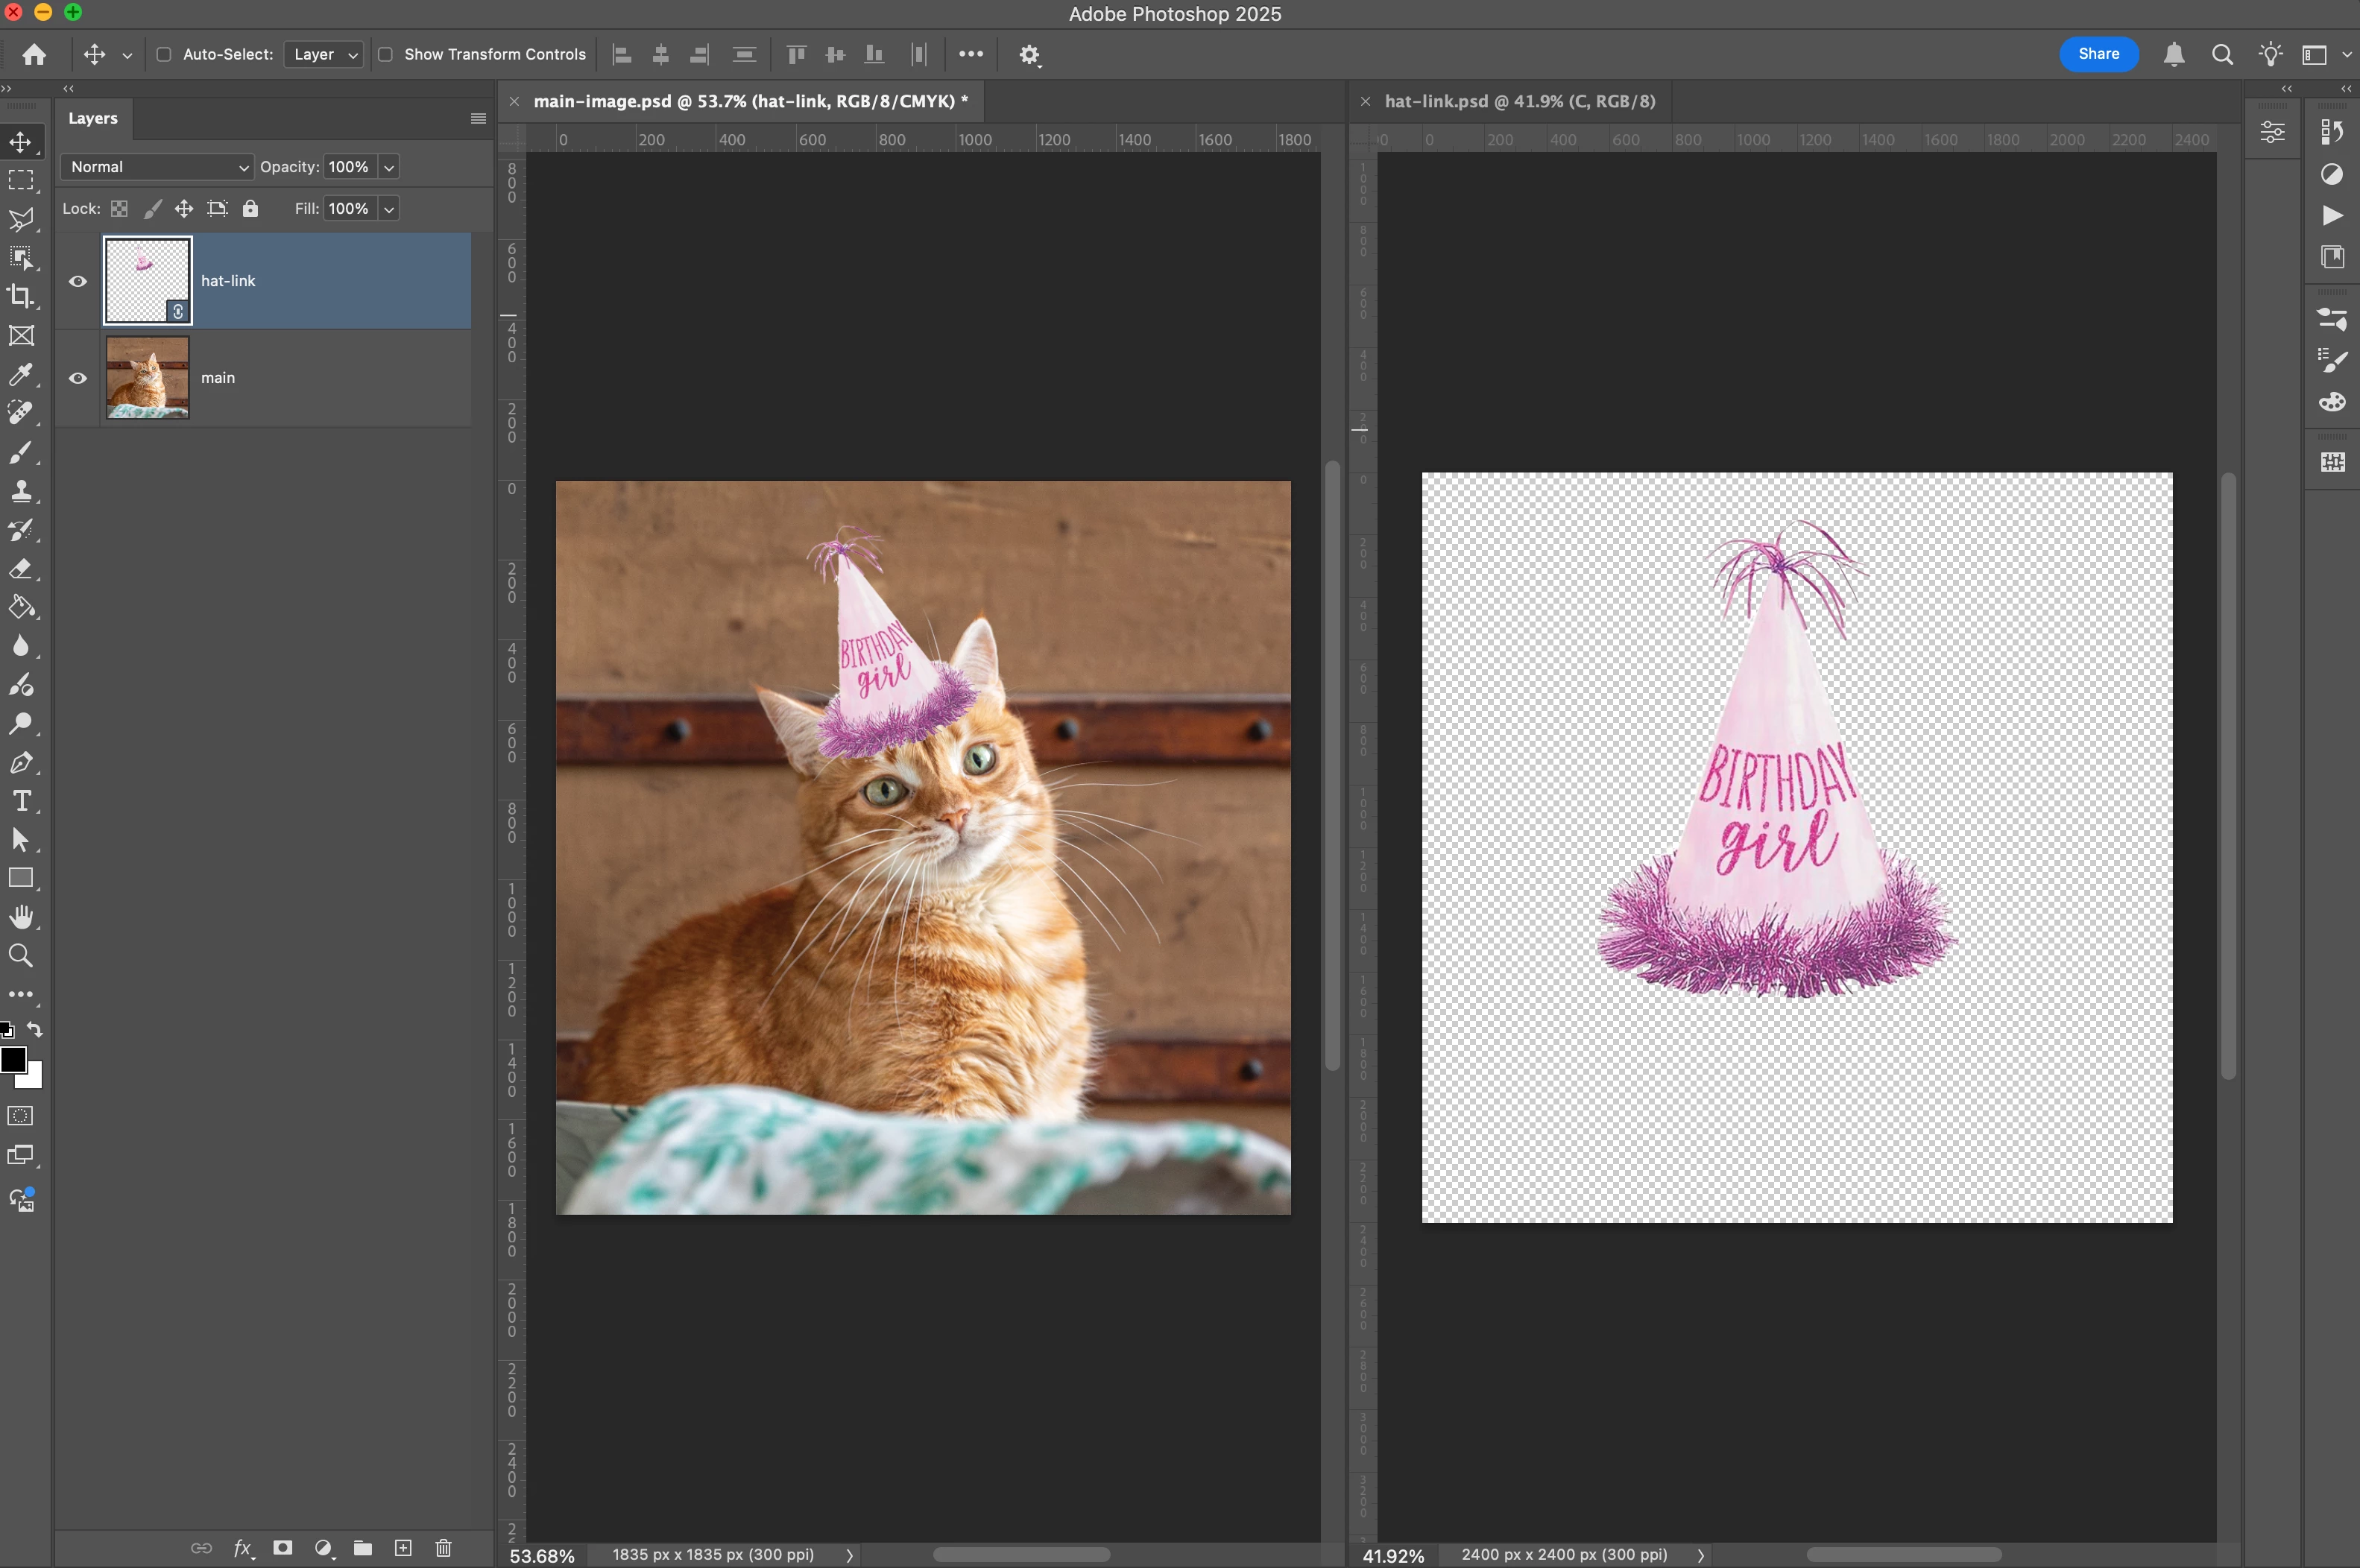Enable Show Transform Controls checkbox
The height and width of the screenshot is (1568, 2360).
click(385, 54)
